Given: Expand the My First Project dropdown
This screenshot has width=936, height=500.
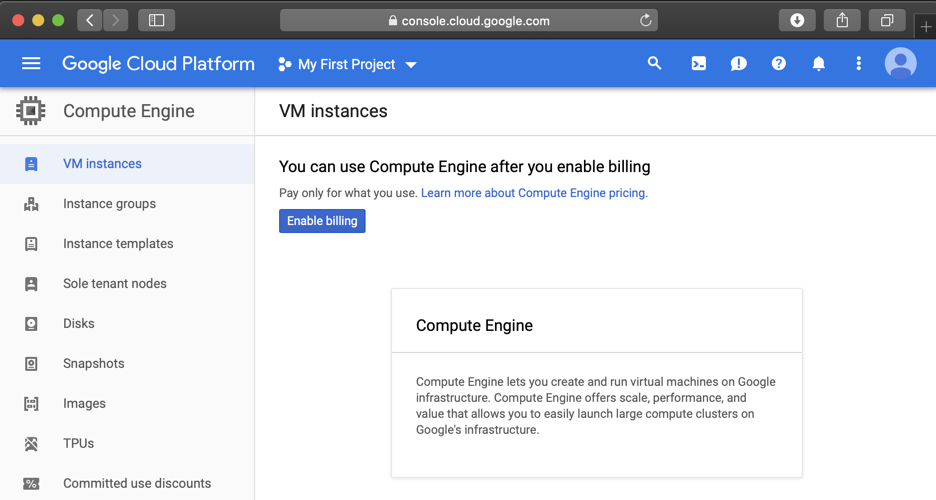Looking at the screenshot, I should point(347,64).
